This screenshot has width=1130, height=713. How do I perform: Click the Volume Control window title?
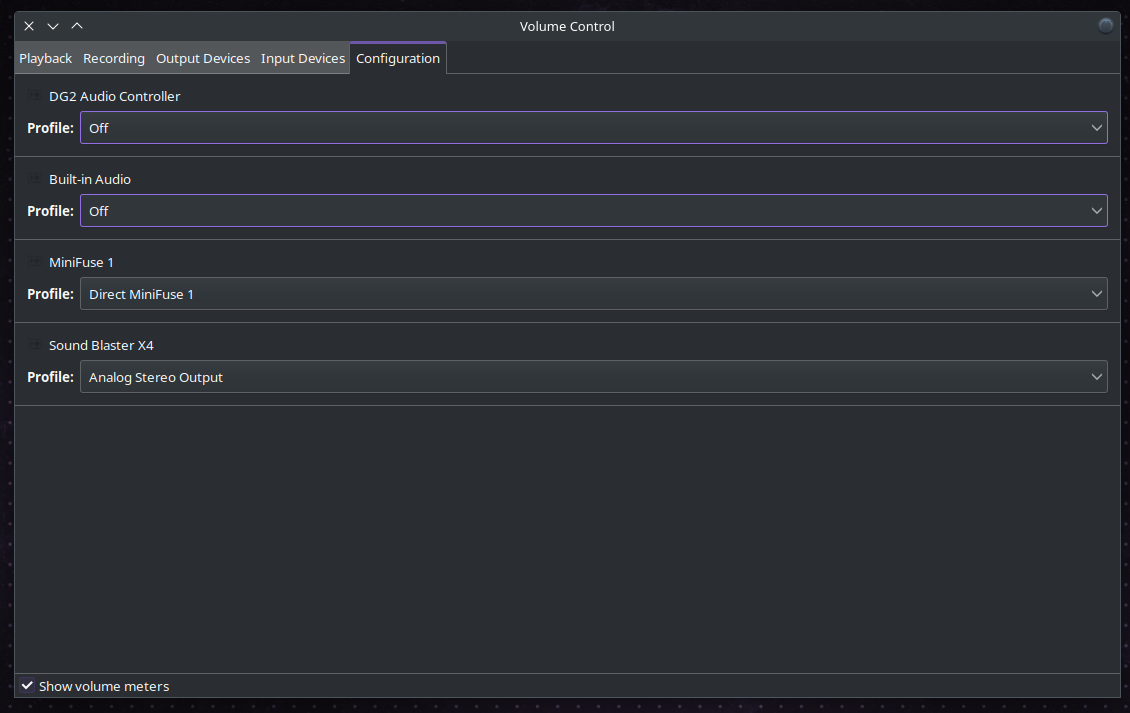567,26
